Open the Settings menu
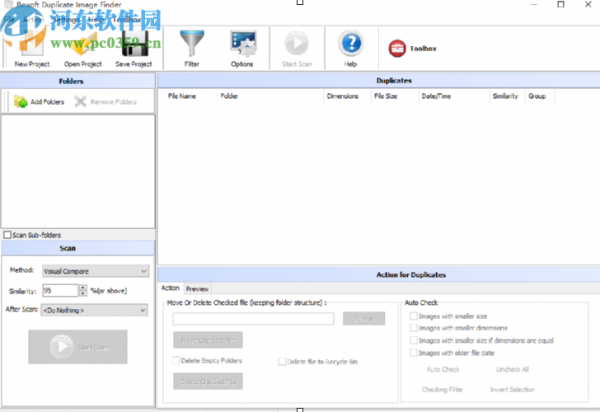This screenshot has height=412, width=600. 65,19
